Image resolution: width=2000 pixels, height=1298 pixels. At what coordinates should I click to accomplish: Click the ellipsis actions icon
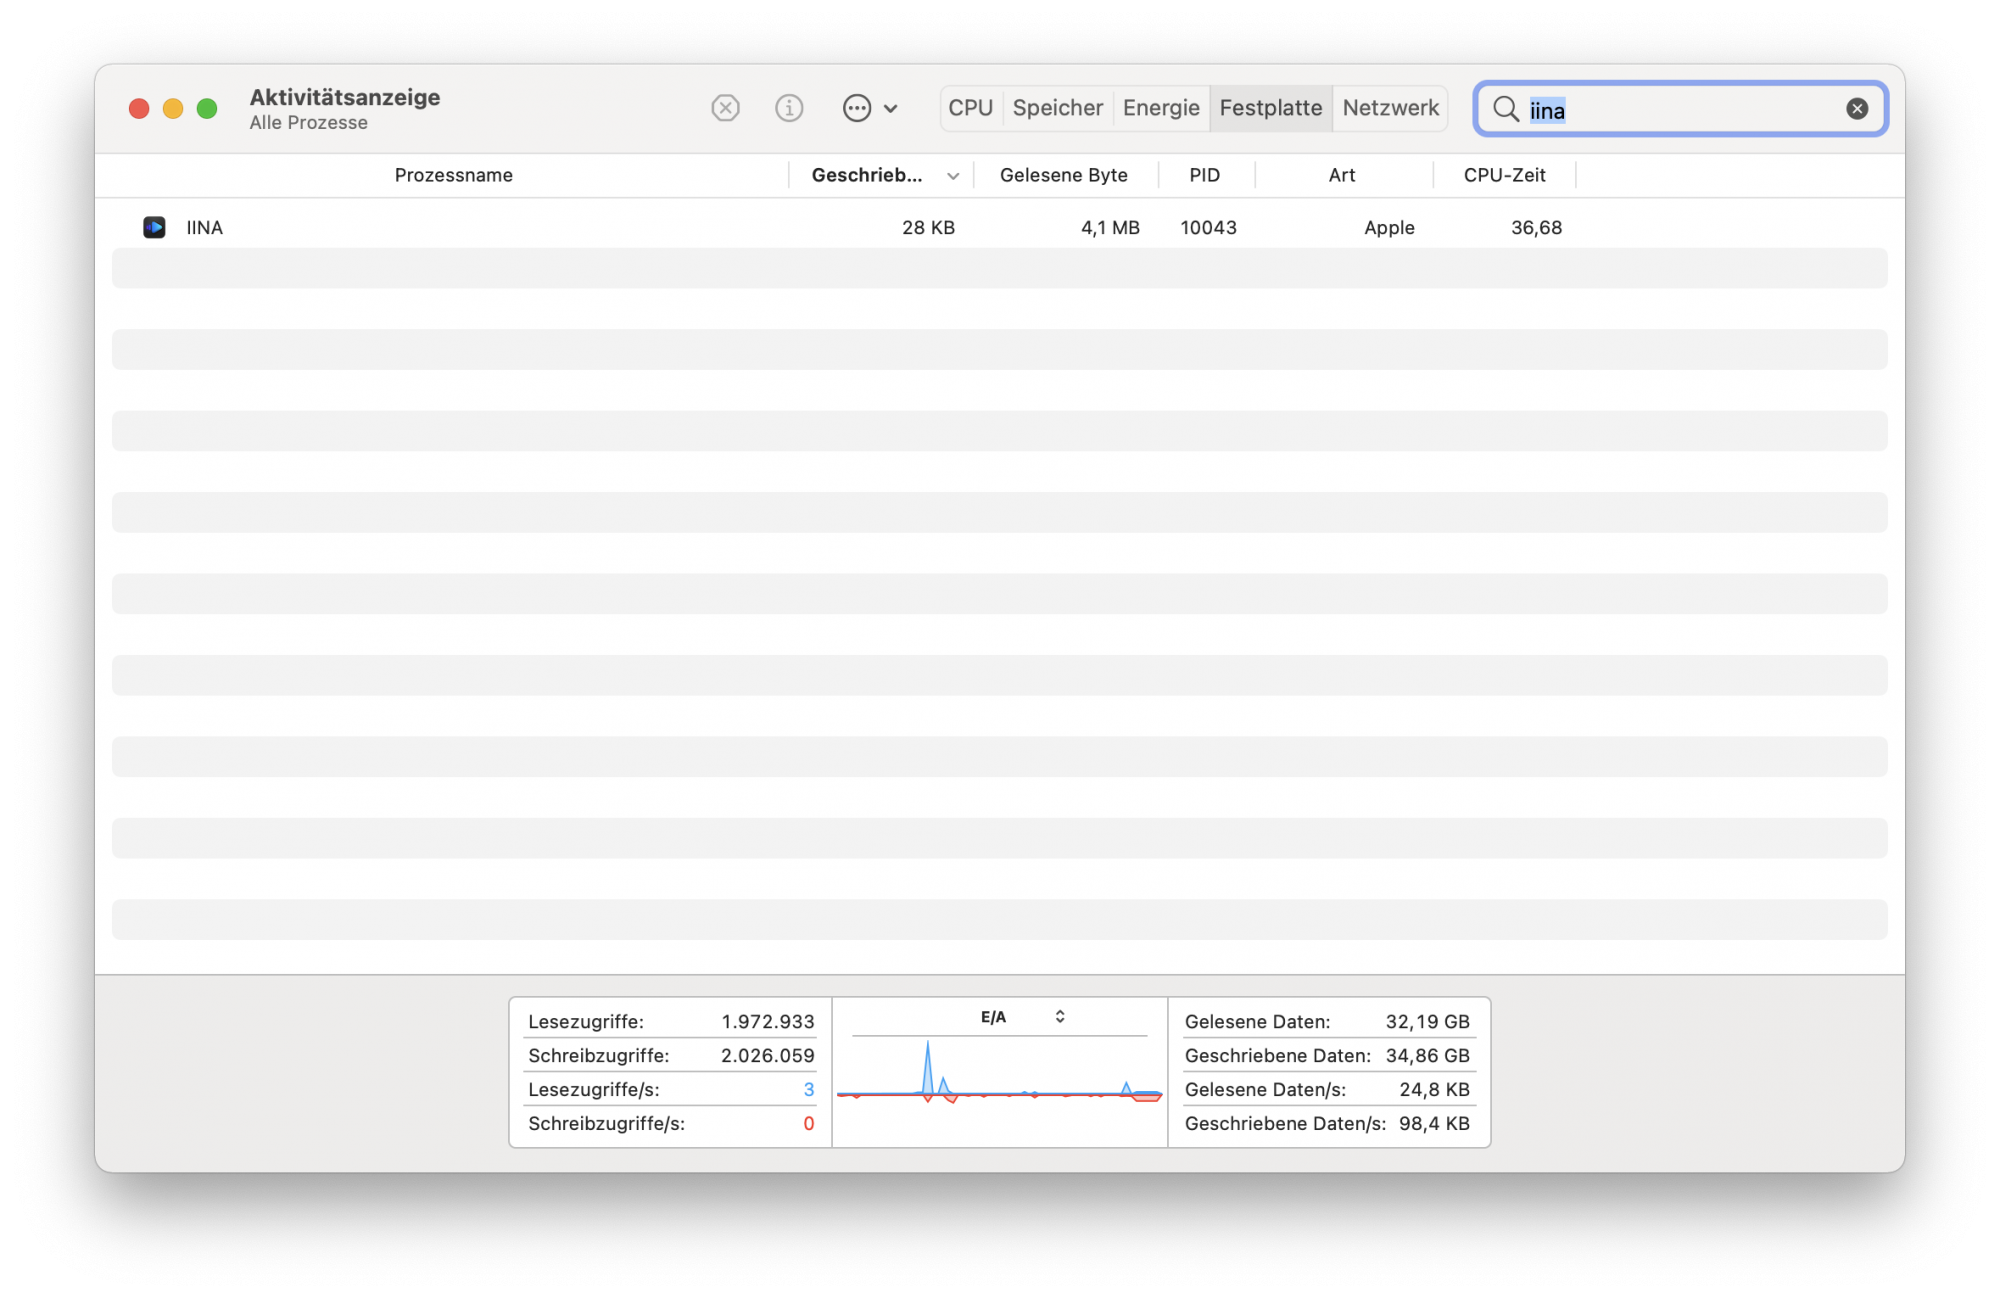[857, 108]
